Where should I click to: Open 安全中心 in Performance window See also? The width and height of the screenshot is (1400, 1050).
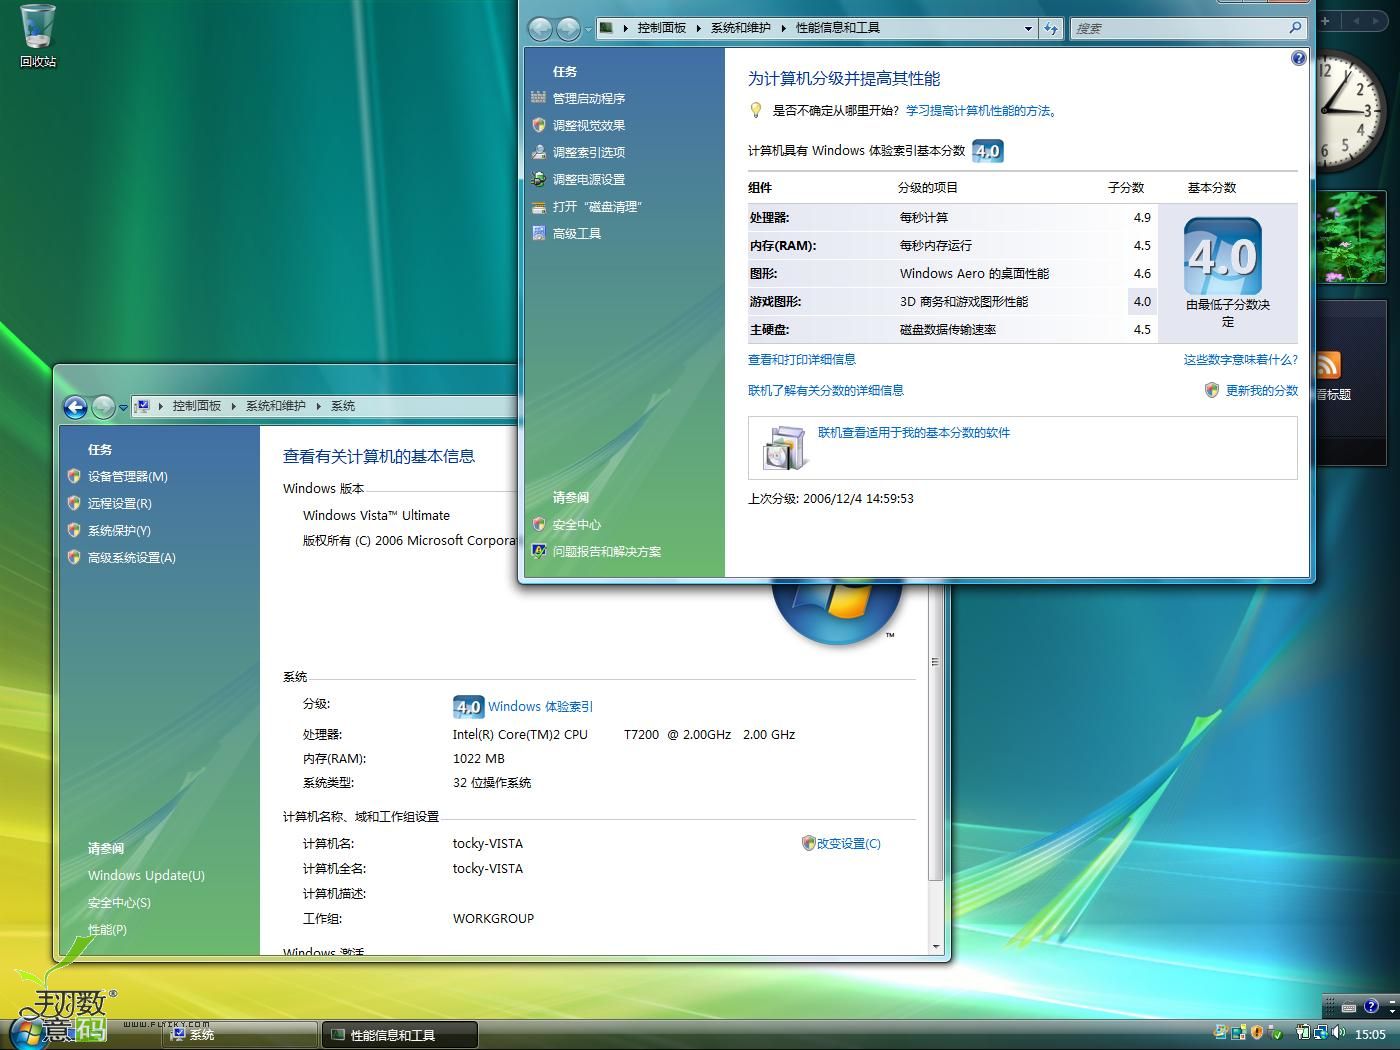pos(577,524)
